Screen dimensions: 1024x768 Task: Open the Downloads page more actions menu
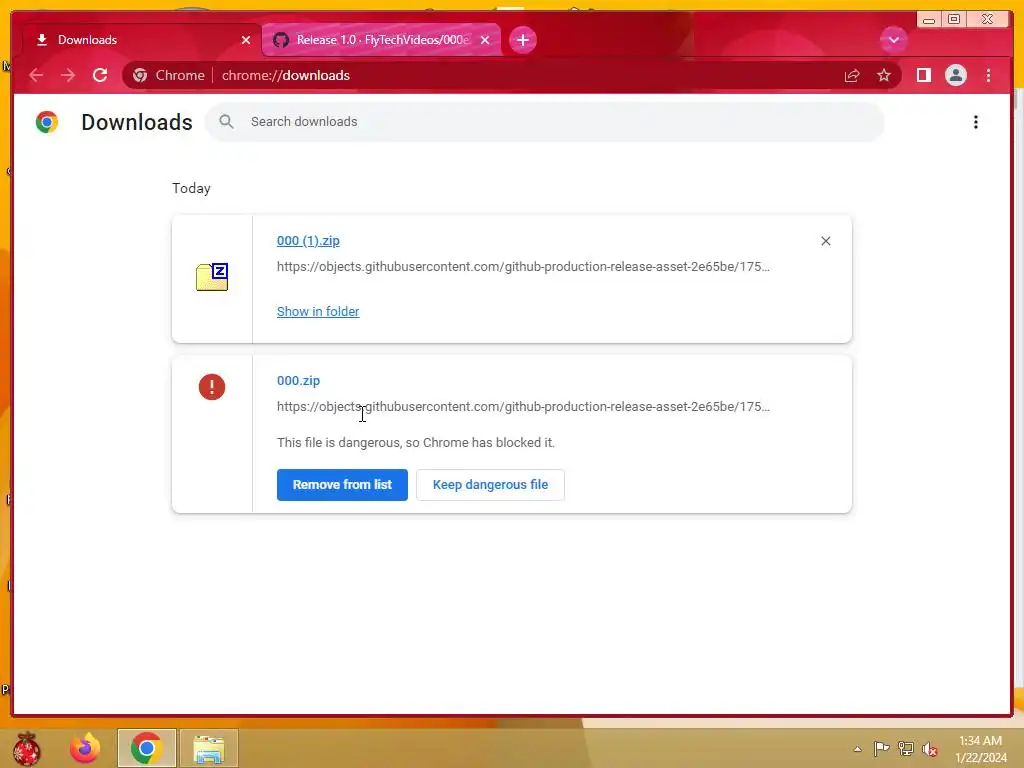[x=976, y=122]
